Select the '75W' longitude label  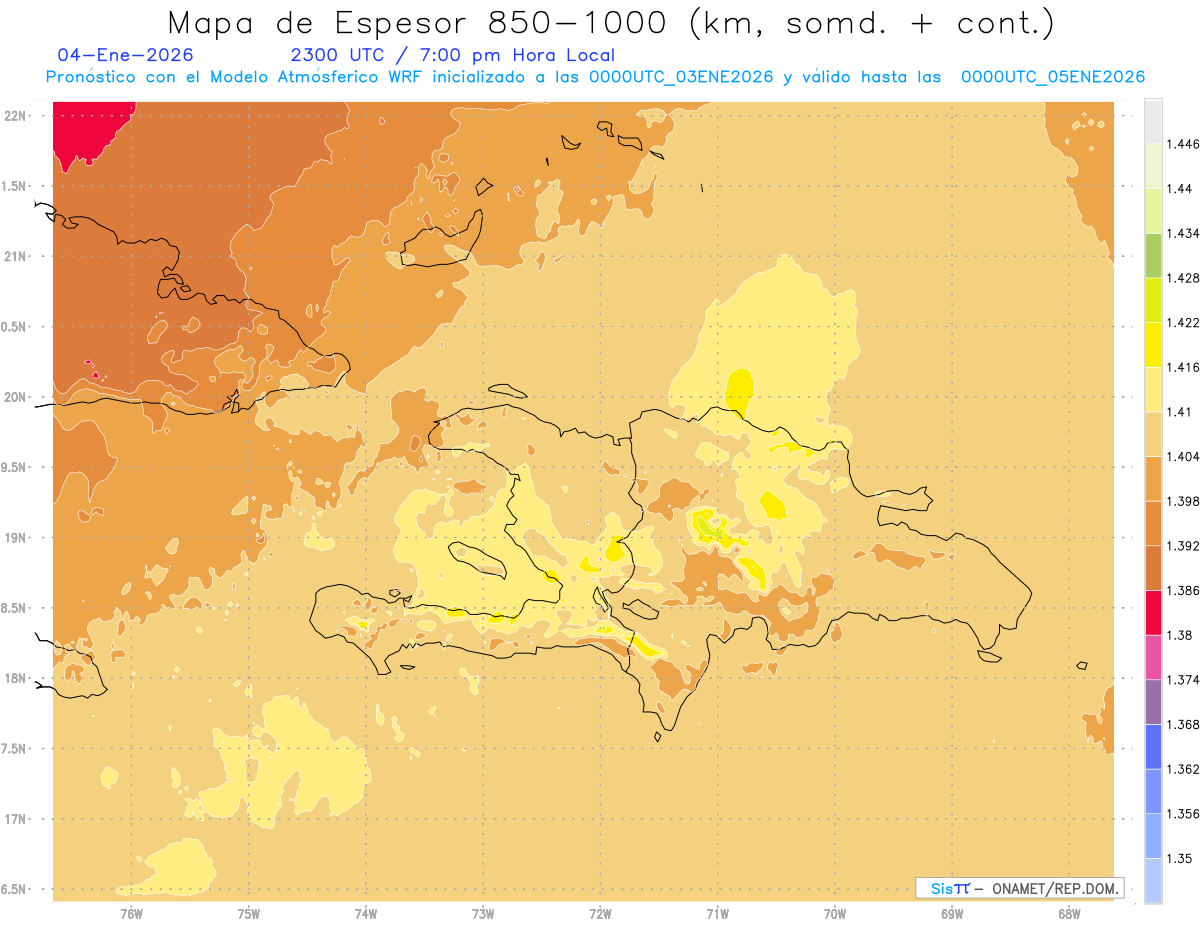click(x=249, y=914)
